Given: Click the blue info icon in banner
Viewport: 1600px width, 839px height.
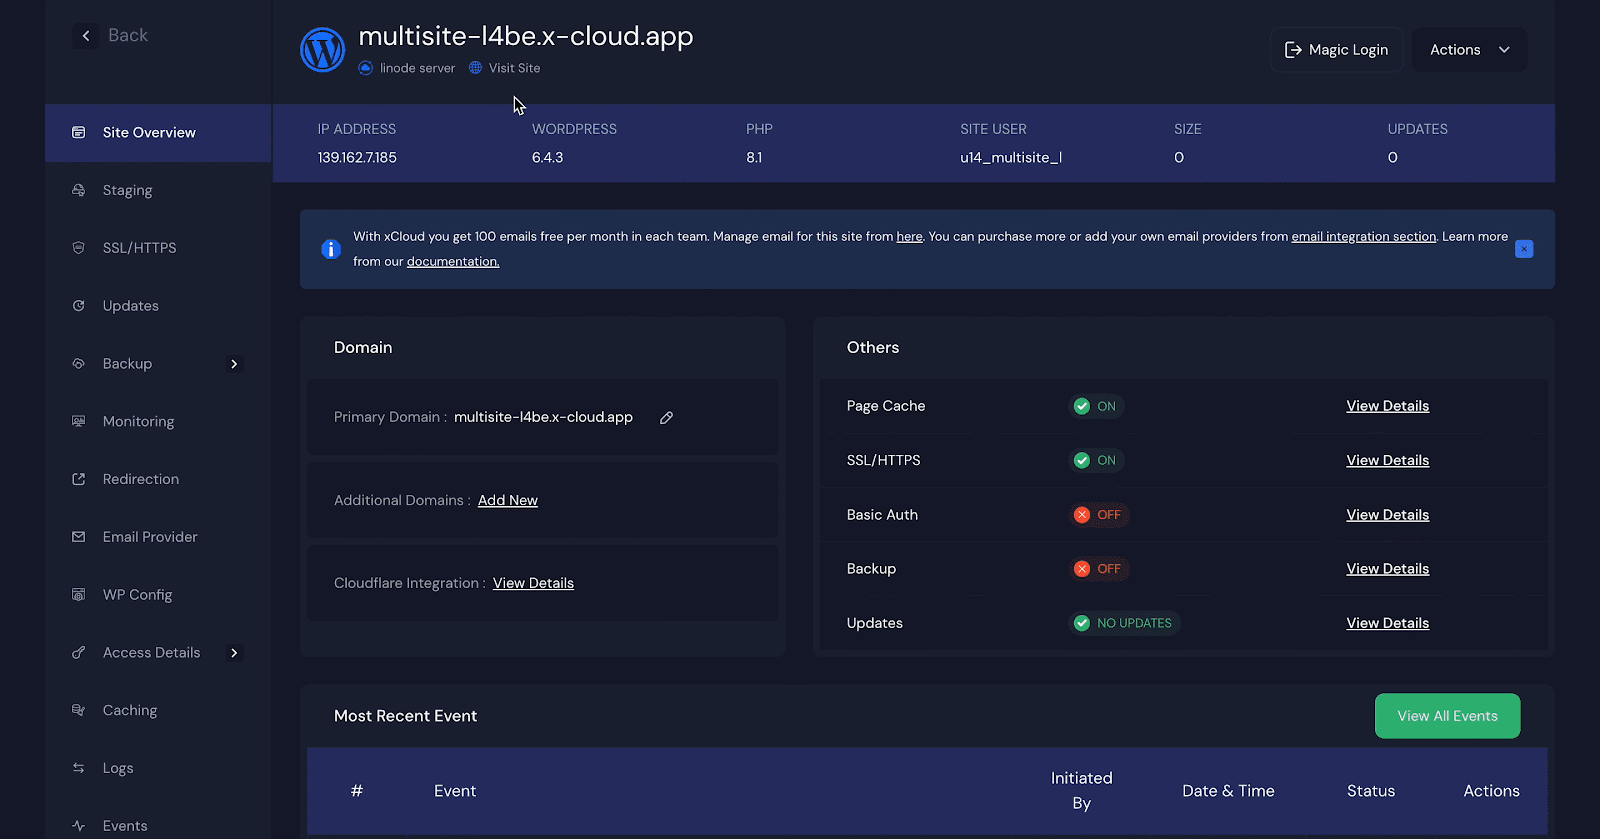Looking at the screenshot, I should click(x=331, y=249).
